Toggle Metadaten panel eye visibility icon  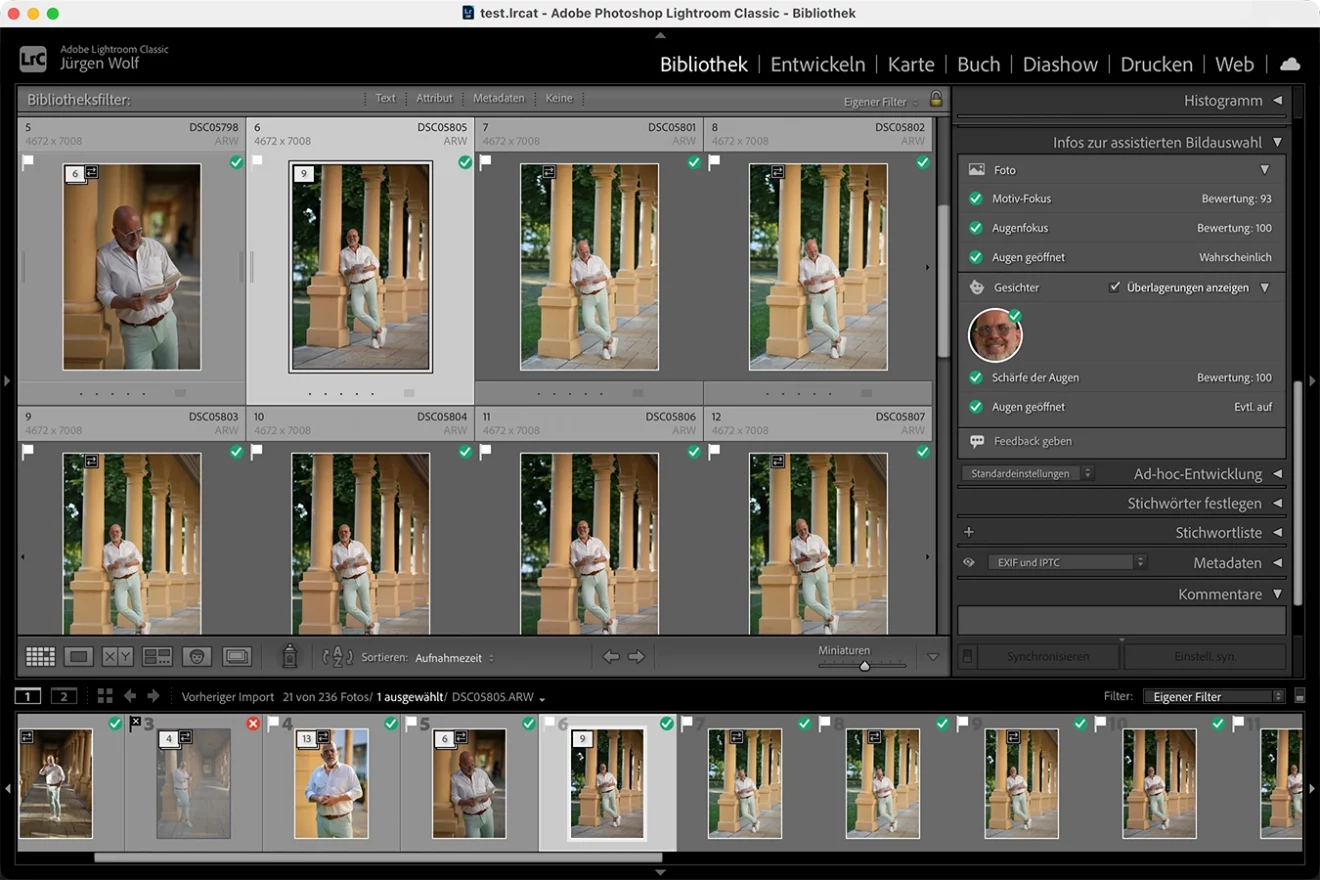tap(968, 563)
